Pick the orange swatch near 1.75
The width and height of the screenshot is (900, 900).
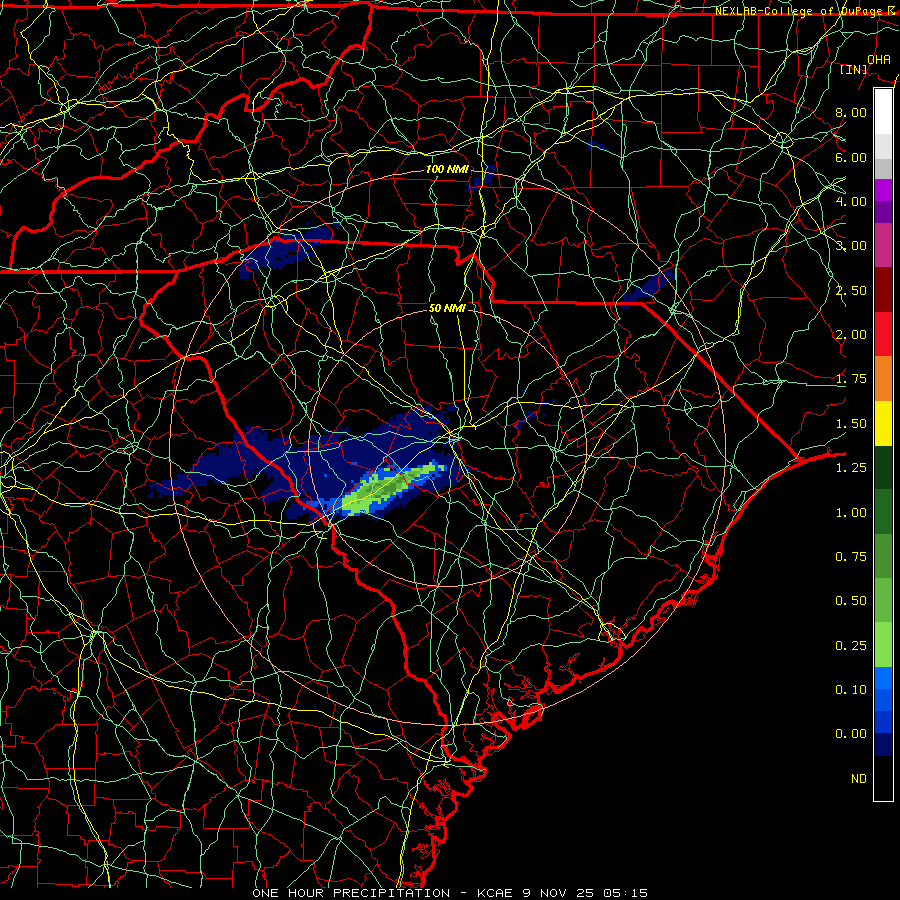pyautogui.click(x=883, y=379)
